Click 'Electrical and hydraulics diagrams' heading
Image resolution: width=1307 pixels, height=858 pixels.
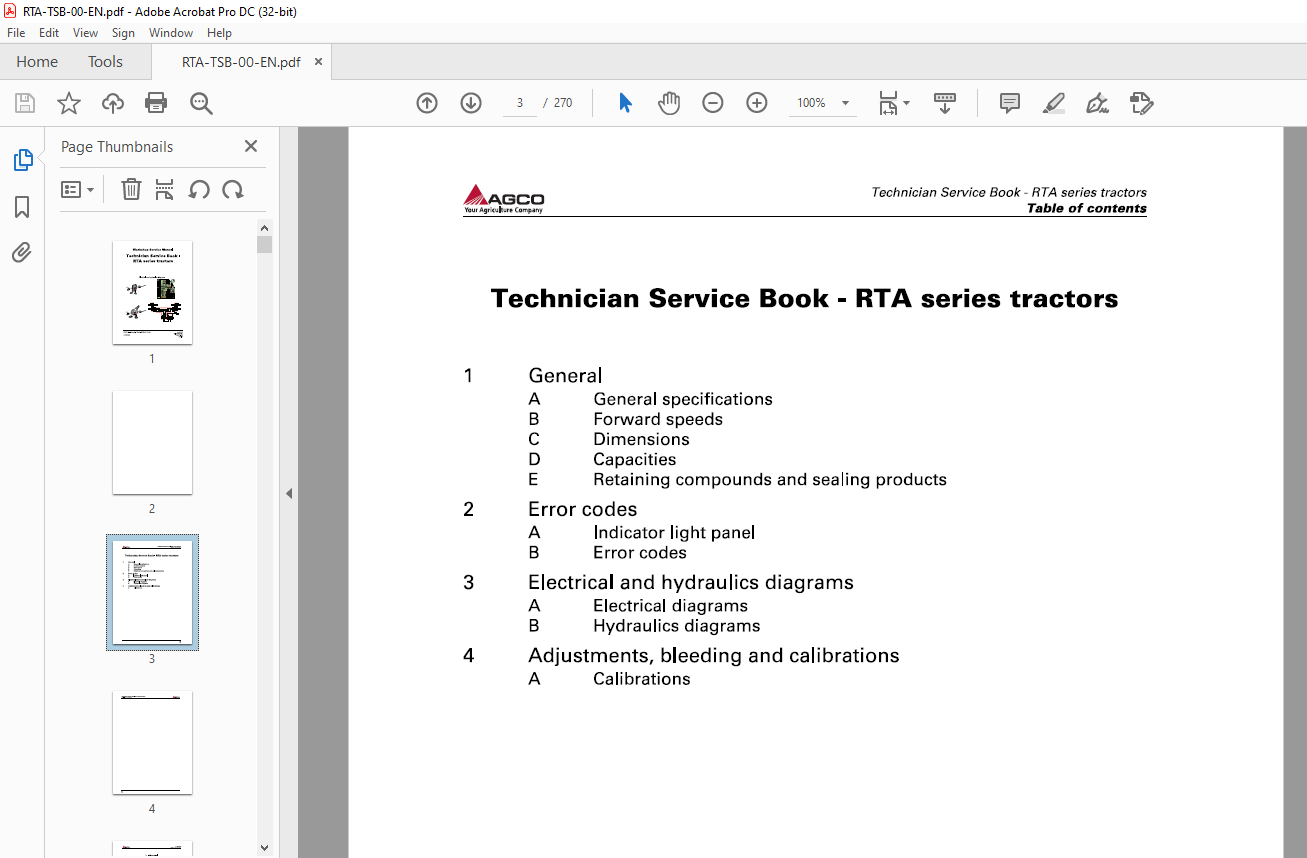tap(691, 582)
